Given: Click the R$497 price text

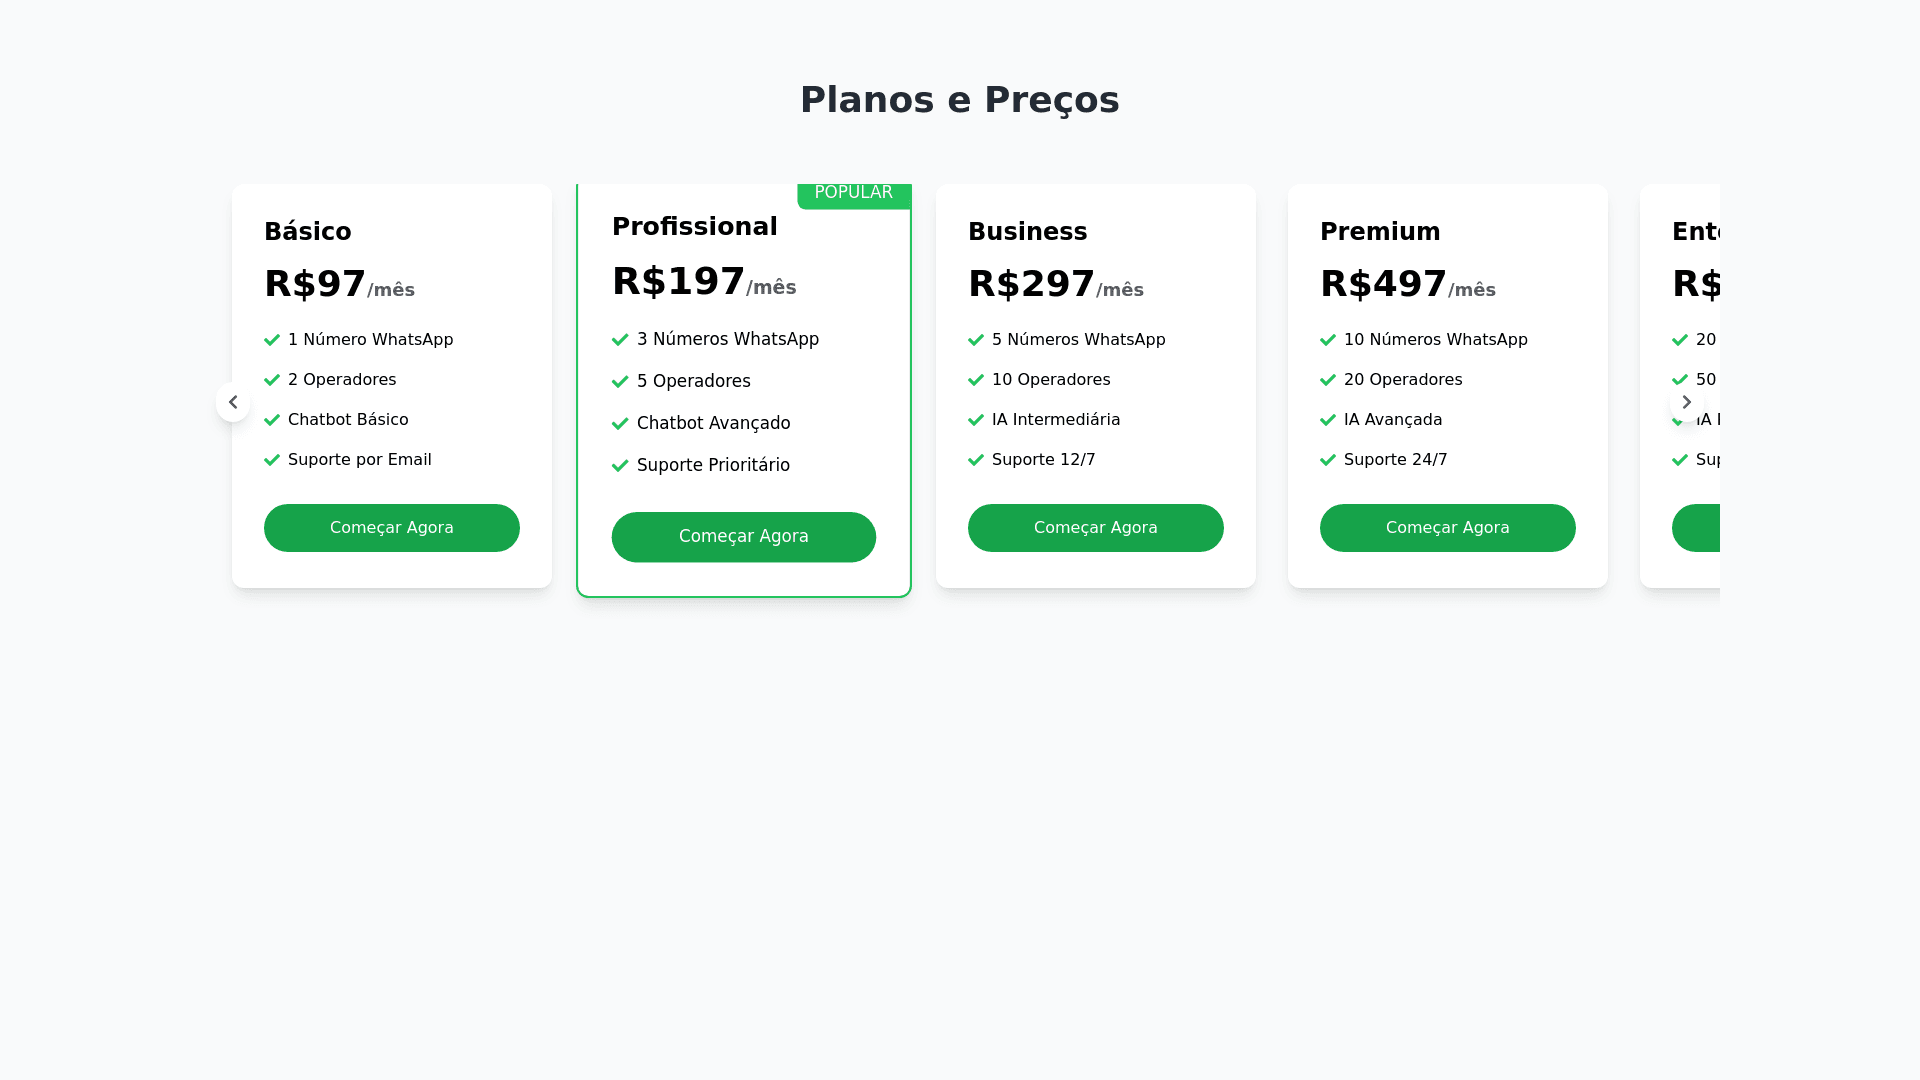Looking at the screenshot, I should point(1384,284).
